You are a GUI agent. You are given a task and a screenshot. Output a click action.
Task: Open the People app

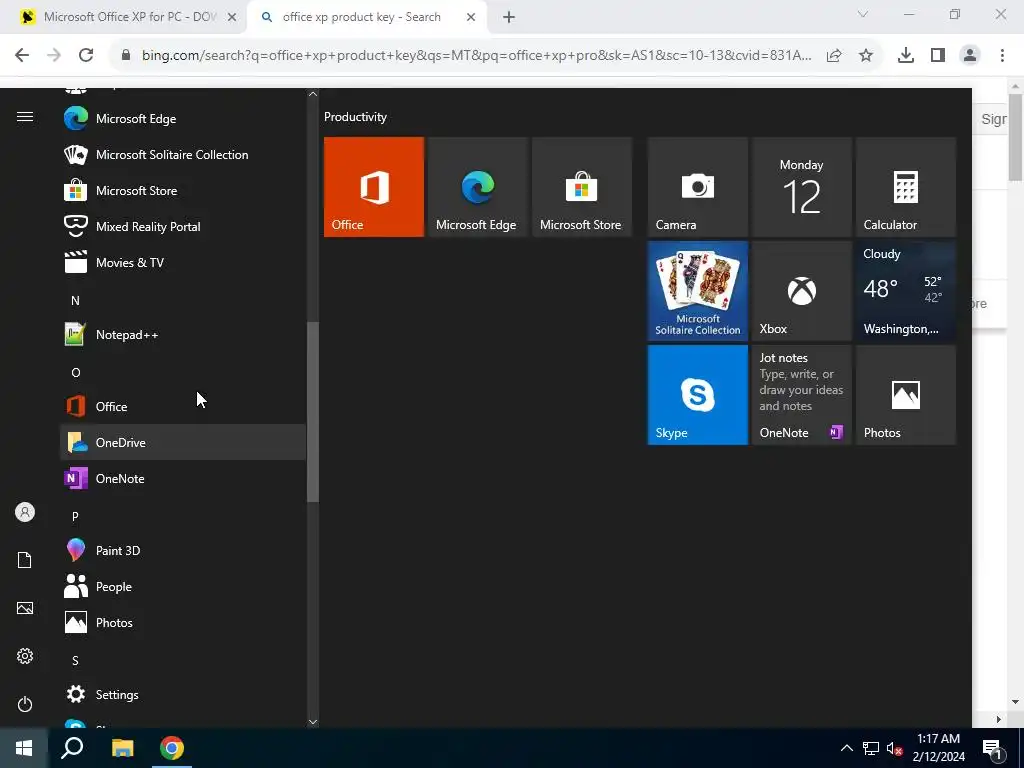coord(183,586)
